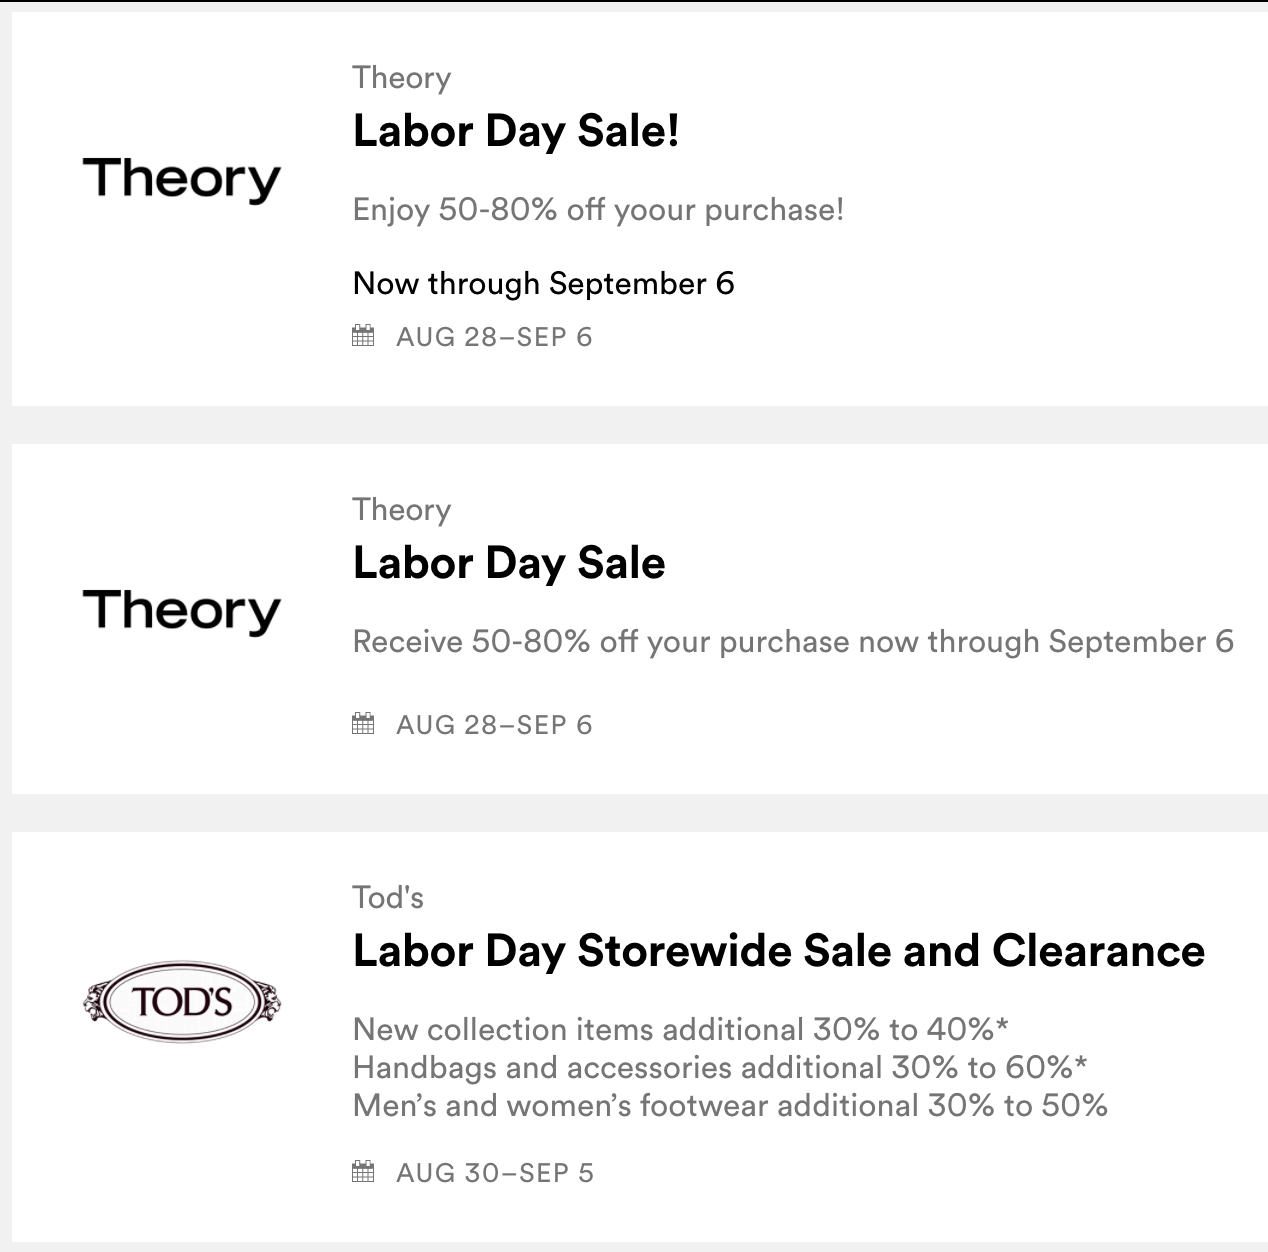Click "Handbags and accessories additional 30% to 60%" line
The width and height of the screenshot is (1268, 1252).
coord(719,1067)
